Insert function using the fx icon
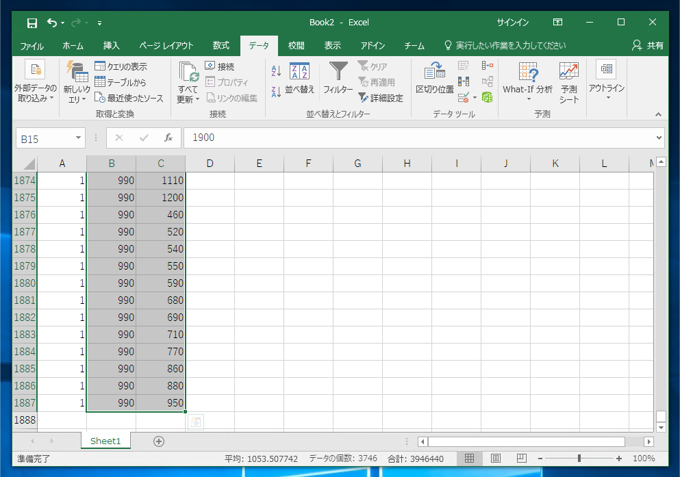Image resolution: width=680 pixels, height=477 pixels. coord(168,138)
